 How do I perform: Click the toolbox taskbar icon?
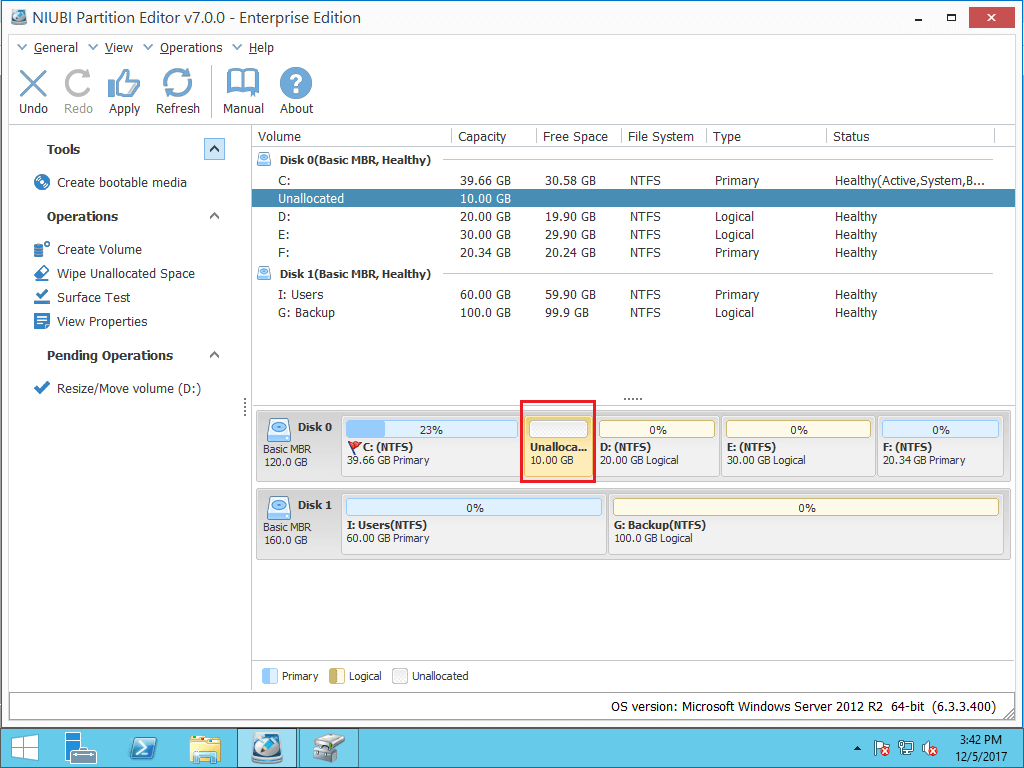tap(328, 748)
